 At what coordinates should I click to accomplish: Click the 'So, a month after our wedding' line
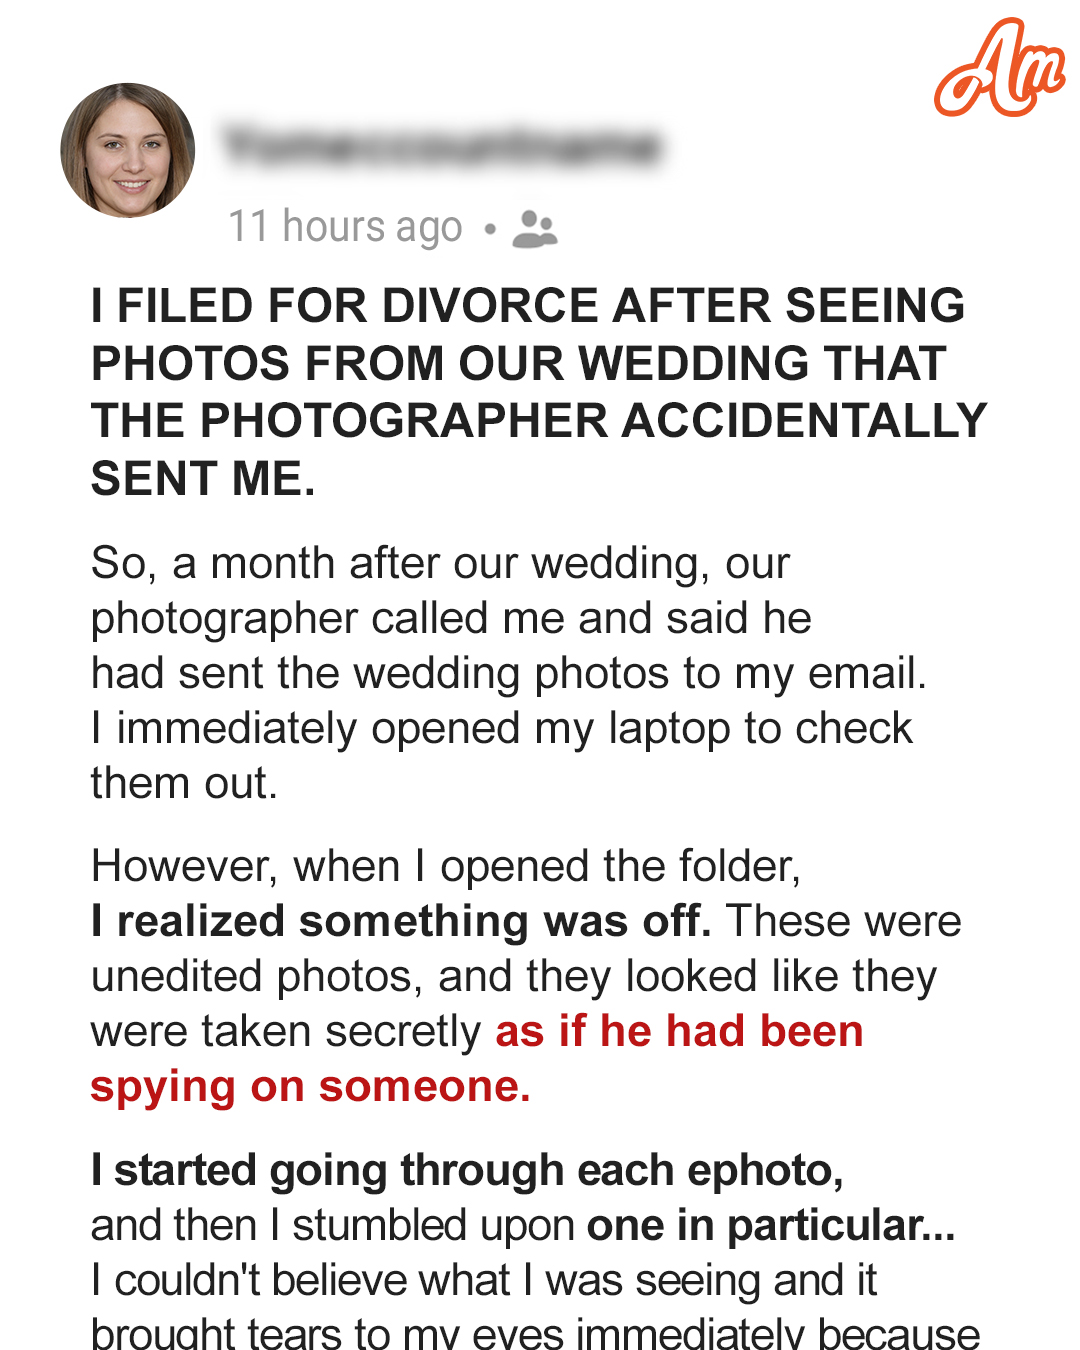pos(441,564)
